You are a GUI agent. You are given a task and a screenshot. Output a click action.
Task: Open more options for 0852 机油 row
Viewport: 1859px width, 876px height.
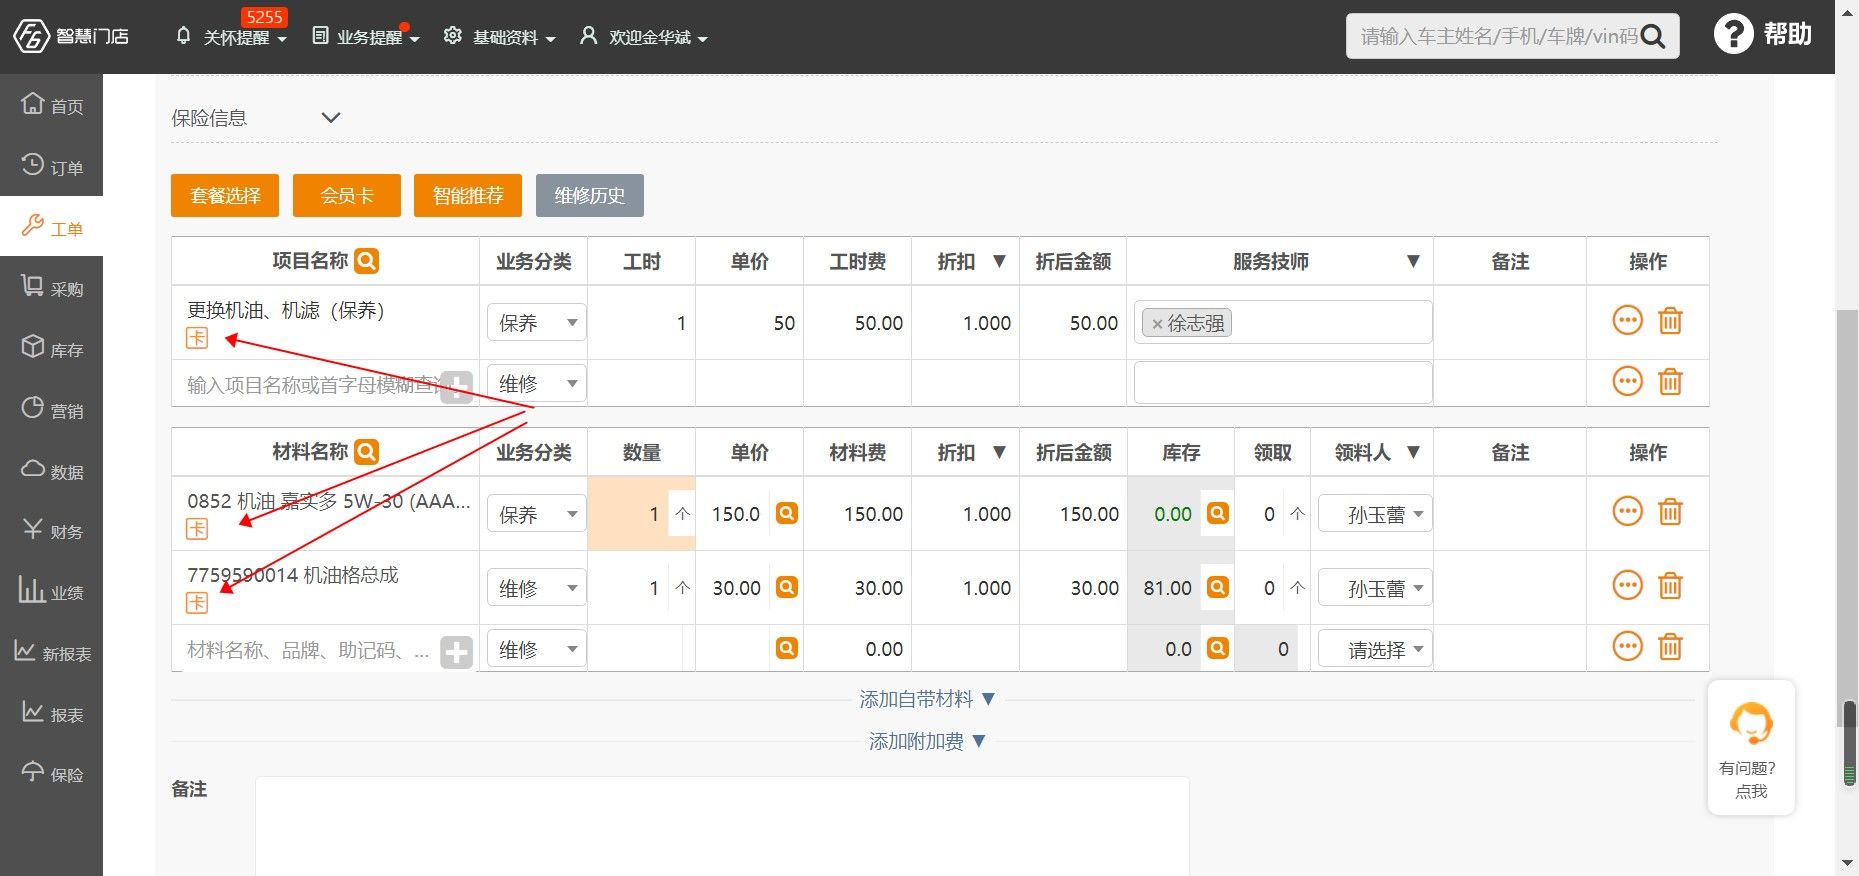click(x=1628, y=512)
